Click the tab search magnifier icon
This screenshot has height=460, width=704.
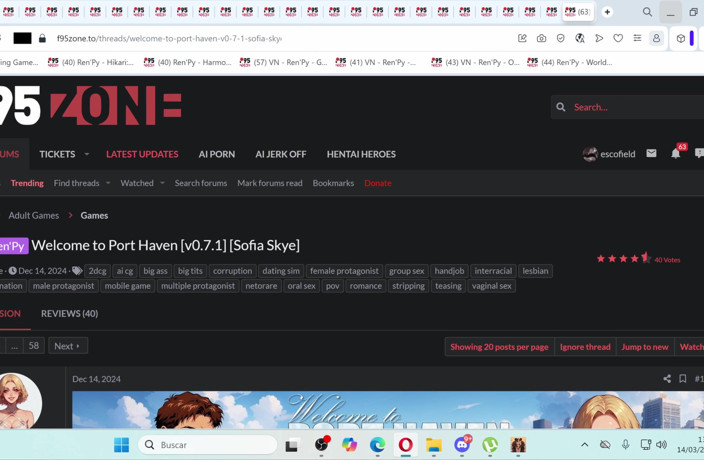[x=647, y=12]
